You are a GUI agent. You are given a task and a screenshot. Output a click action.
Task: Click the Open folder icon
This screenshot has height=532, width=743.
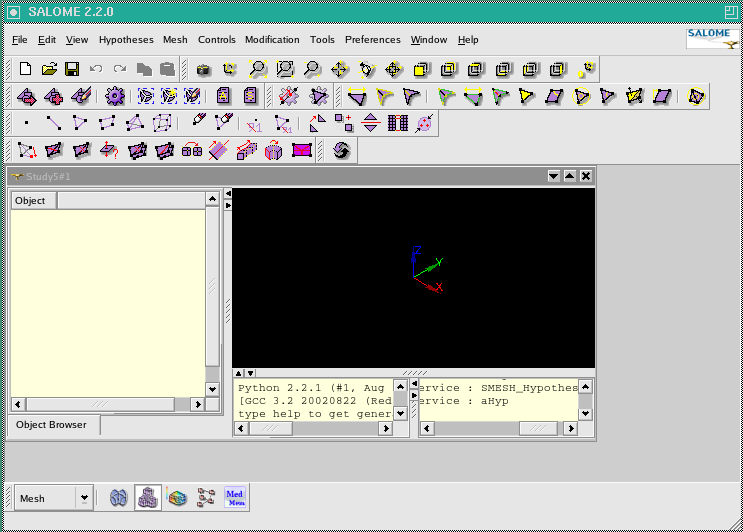pos(49,69)
